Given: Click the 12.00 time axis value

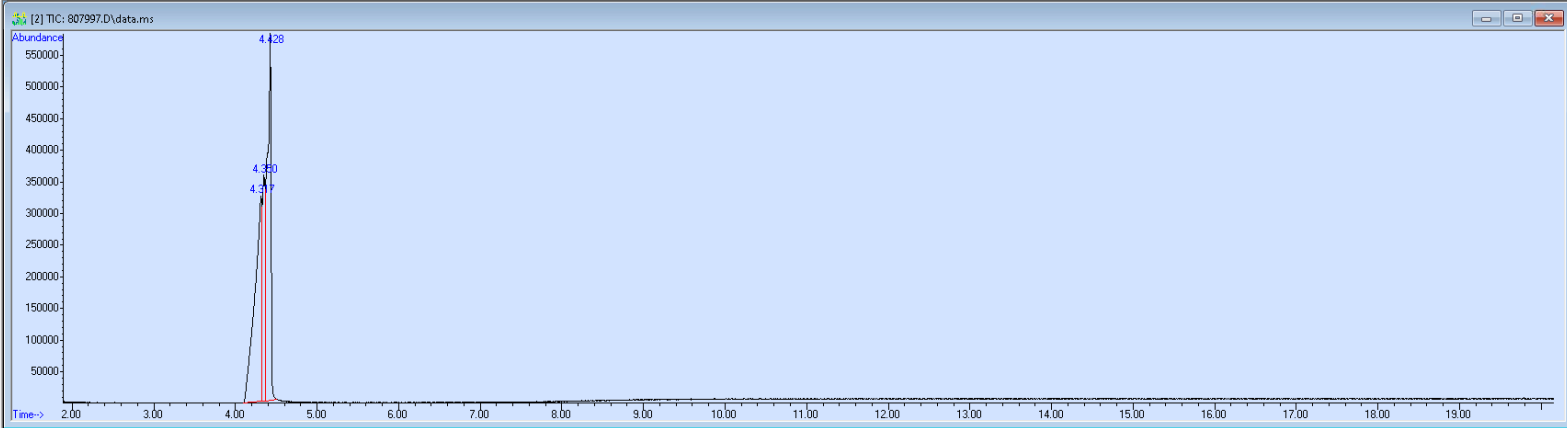Looking at the screenshot, I should pyautogui.click(x=887, y=413).
